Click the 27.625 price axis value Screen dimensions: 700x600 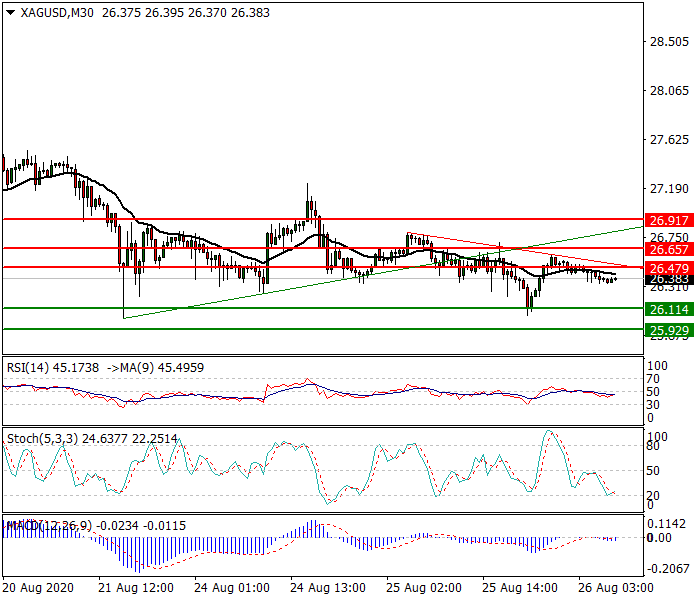669,140
